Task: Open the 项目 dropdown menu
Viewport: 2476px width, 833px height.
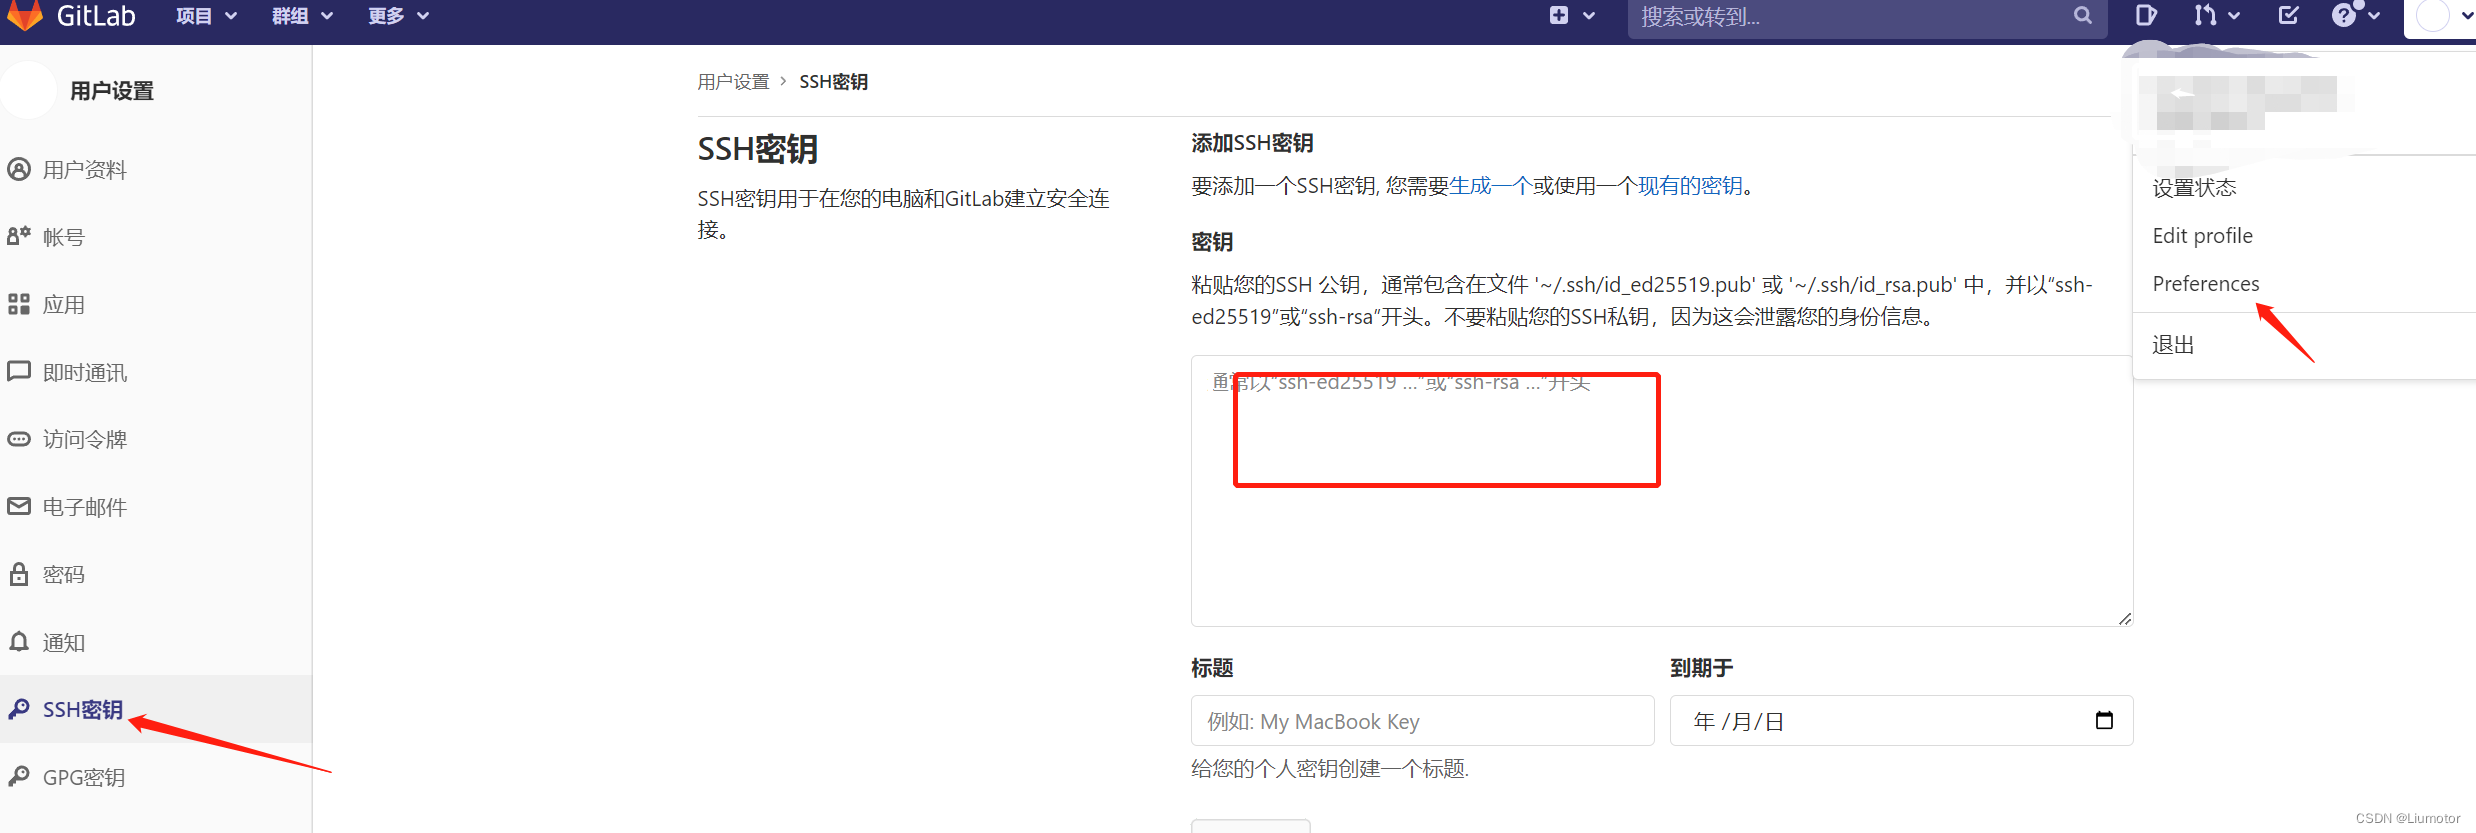Action: [x=207, y=16]
